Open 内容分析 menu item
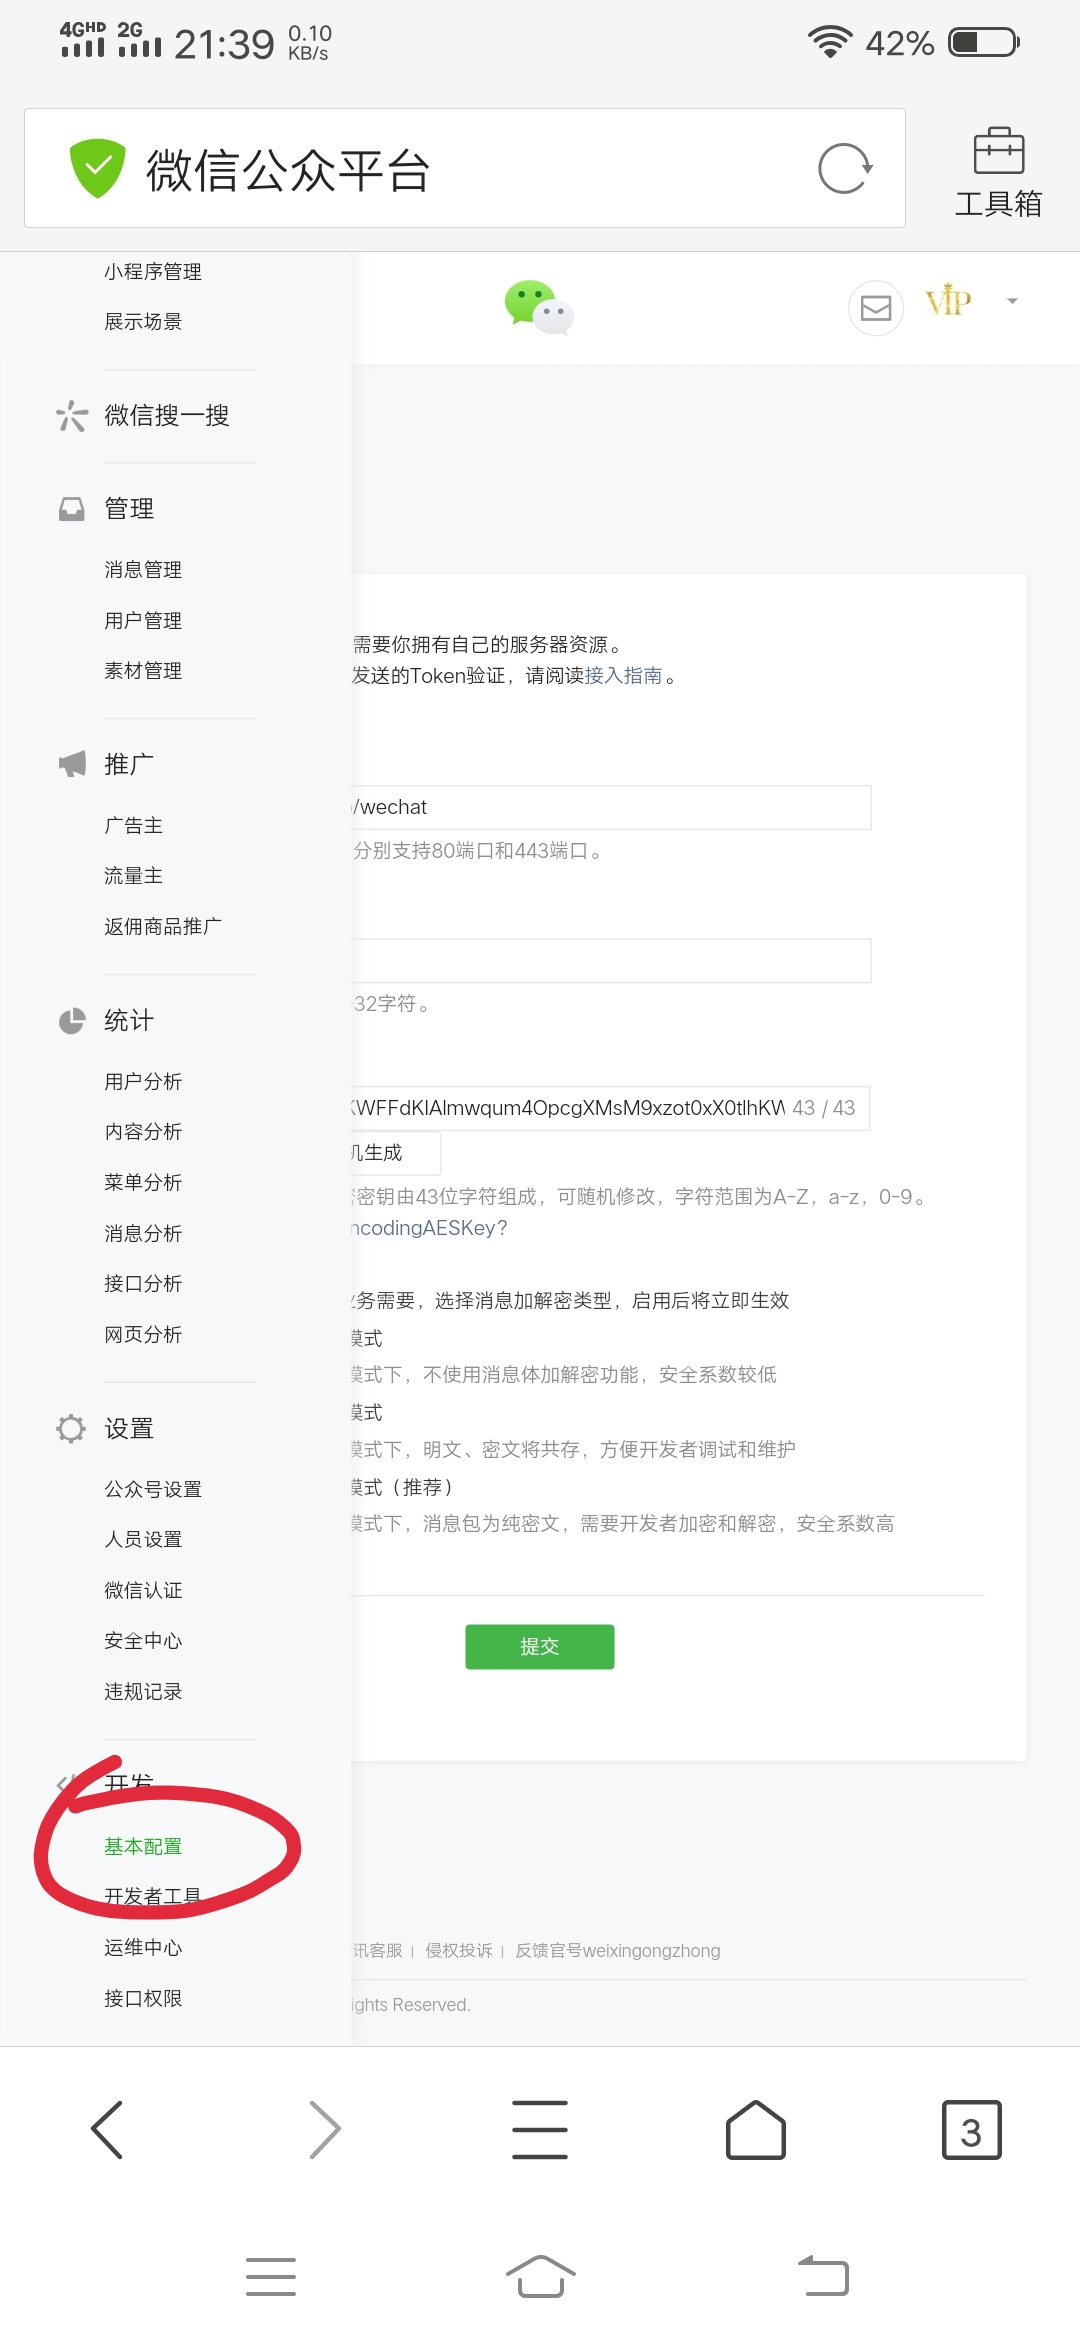1080x2340 pixels. (143, 1132)
